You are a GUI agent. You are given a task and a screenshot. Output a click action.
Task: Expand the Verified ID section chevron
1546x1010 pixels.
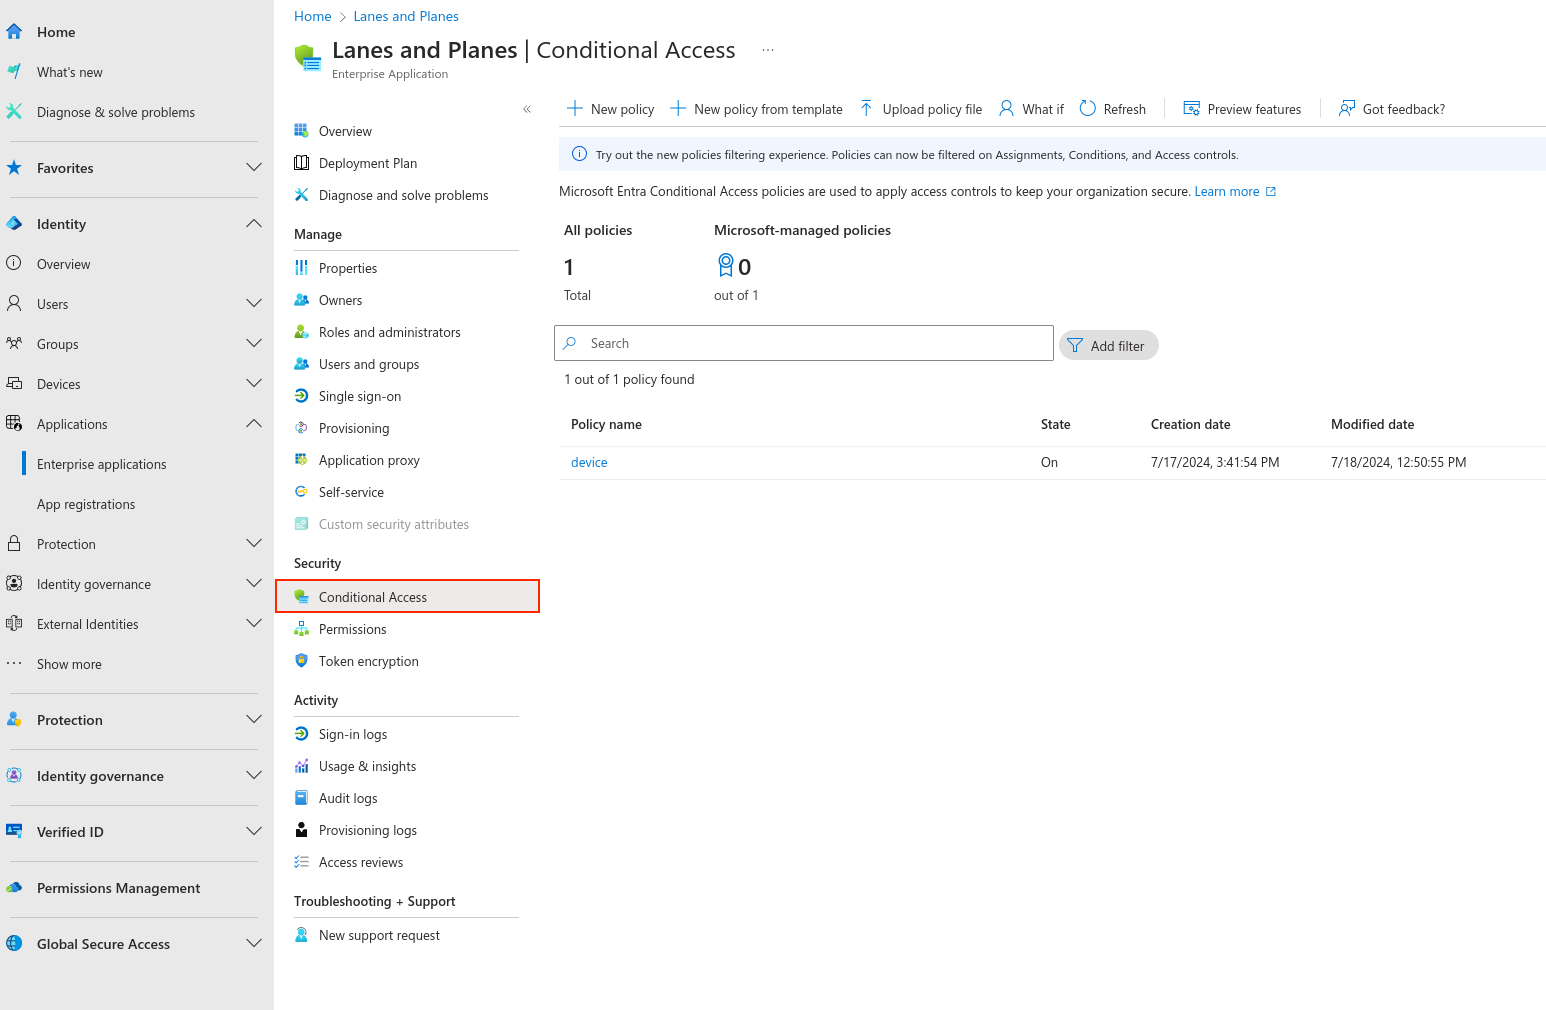[x=254, y=831]
